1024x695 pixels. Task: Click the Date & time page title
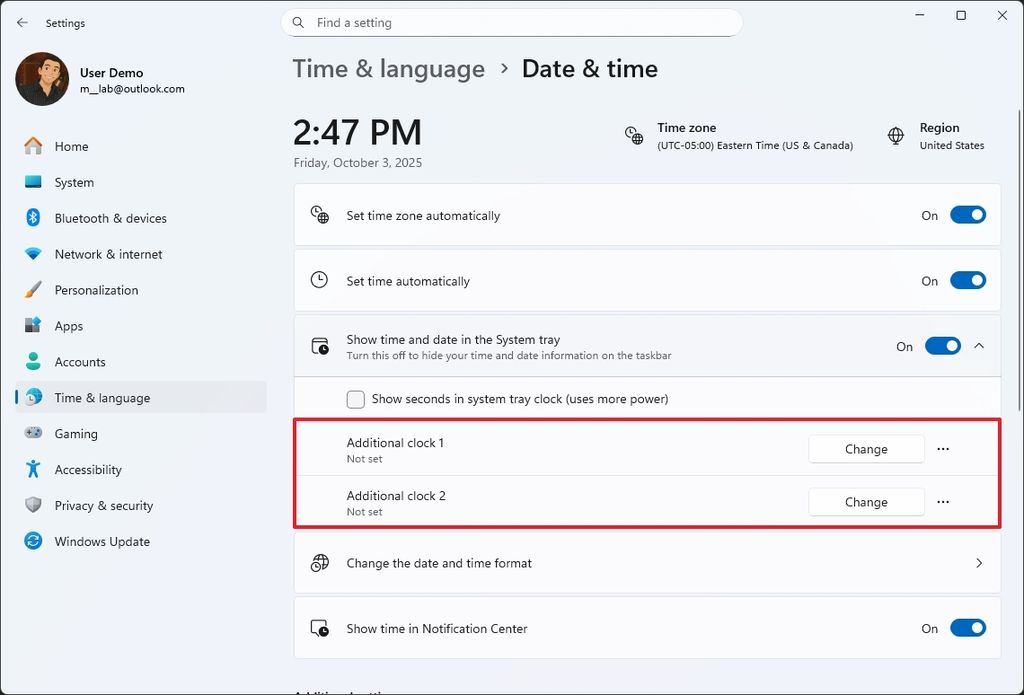[x=590, y=69]
